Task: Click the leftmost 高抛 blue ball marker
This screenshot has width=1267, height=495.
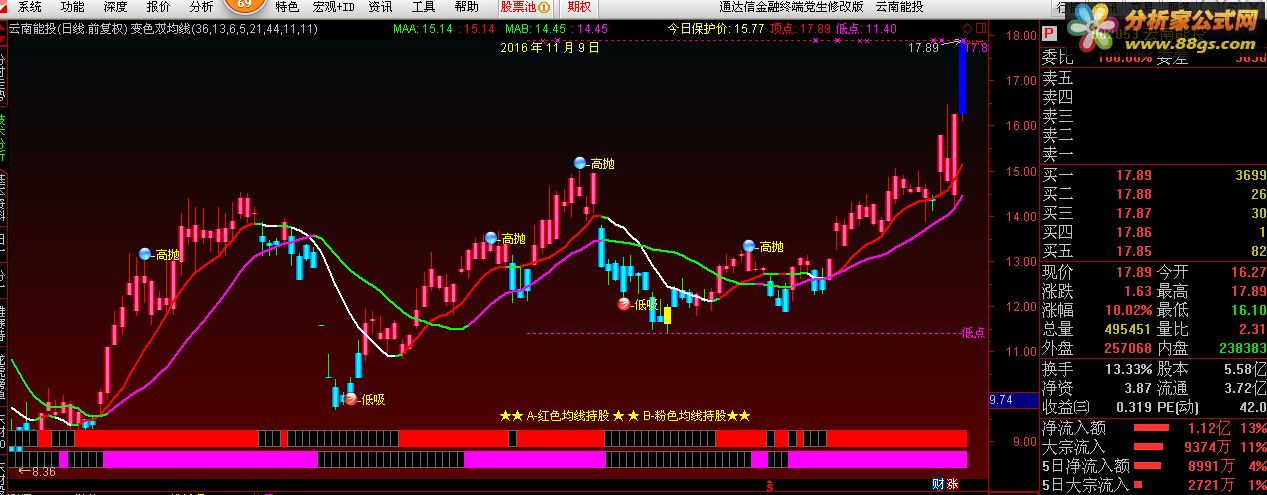Action: (146, 254)
